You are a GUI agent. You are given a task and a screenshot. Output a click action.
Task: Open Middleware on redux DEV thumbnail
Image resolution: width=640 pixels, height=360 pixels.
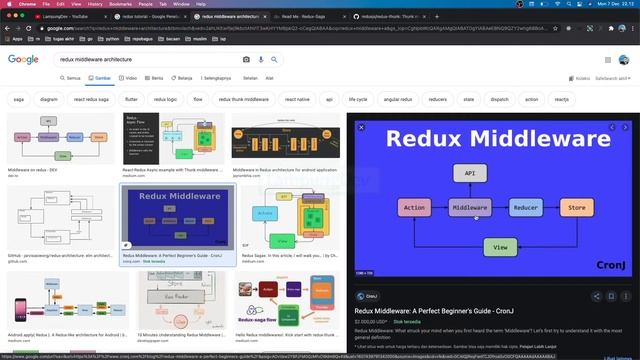(60, 139)
